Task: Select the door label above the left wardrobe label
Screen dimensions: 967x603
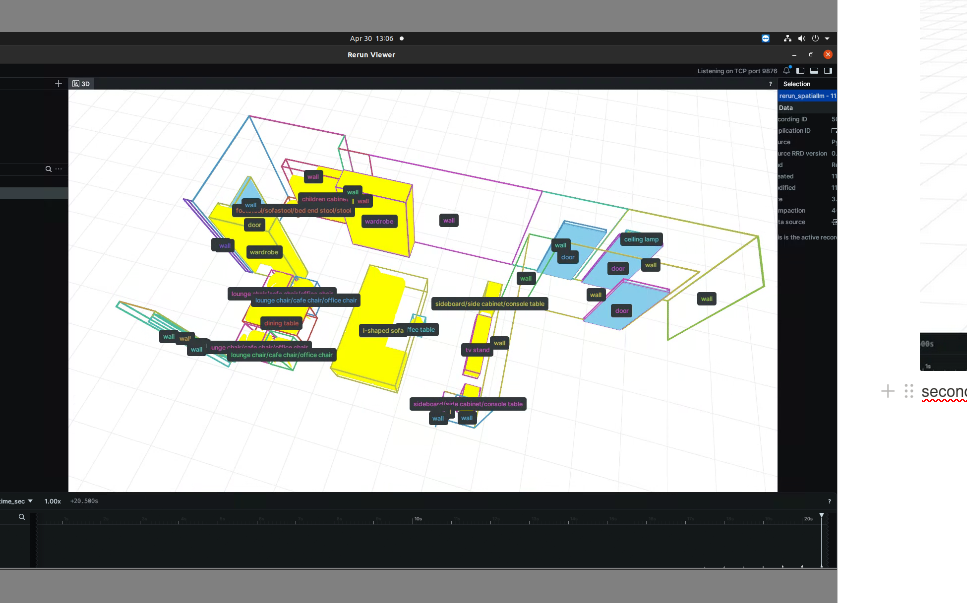Action: tap(255, 225)
